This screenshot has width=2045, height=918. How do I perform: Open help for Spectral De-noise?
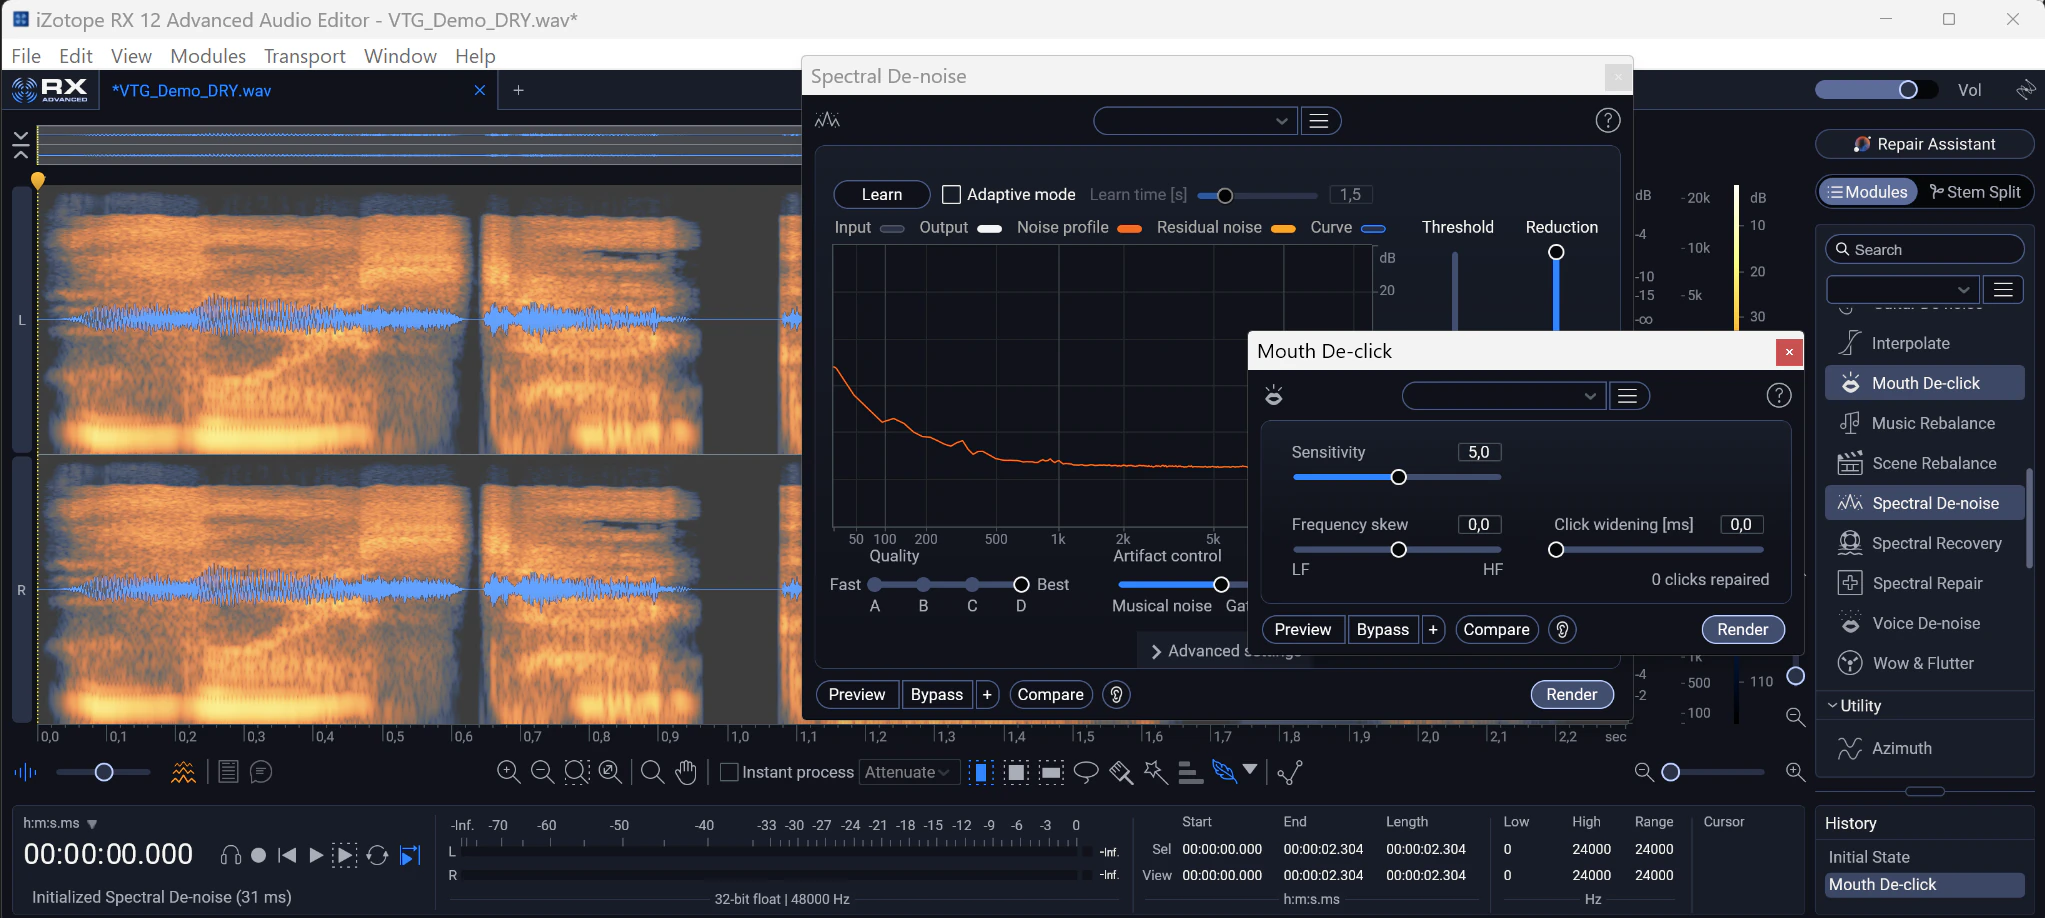1608,121
